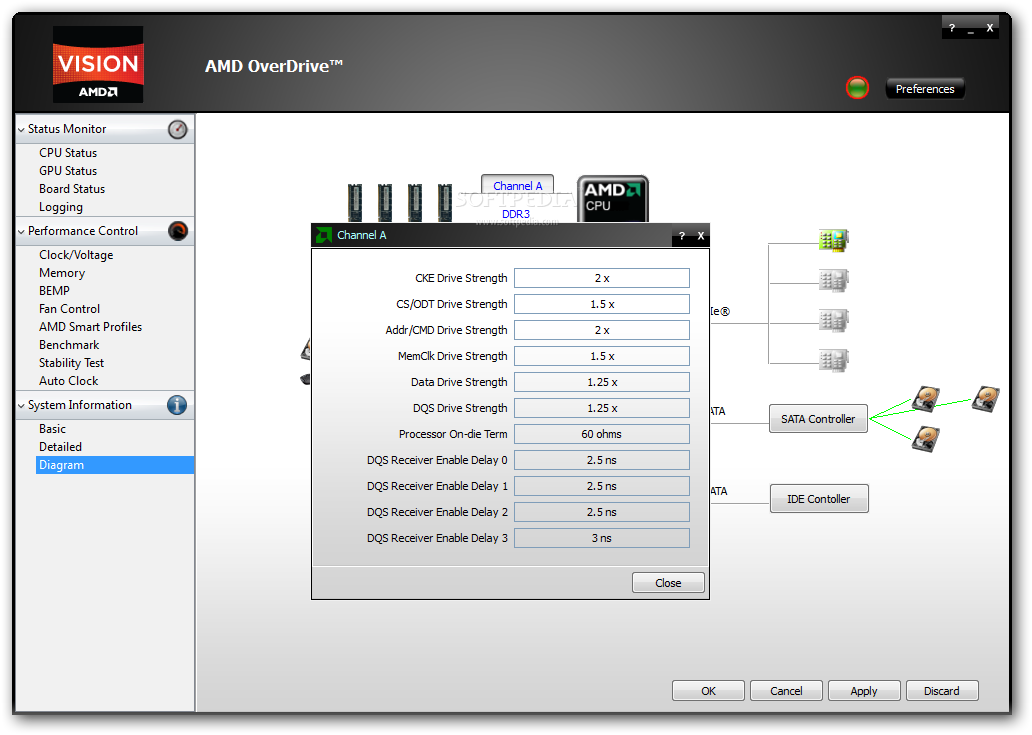Viewport: 1032px width, 735px height.
Task: Click the main window help question mark
Action: click(x=952, y=28)
